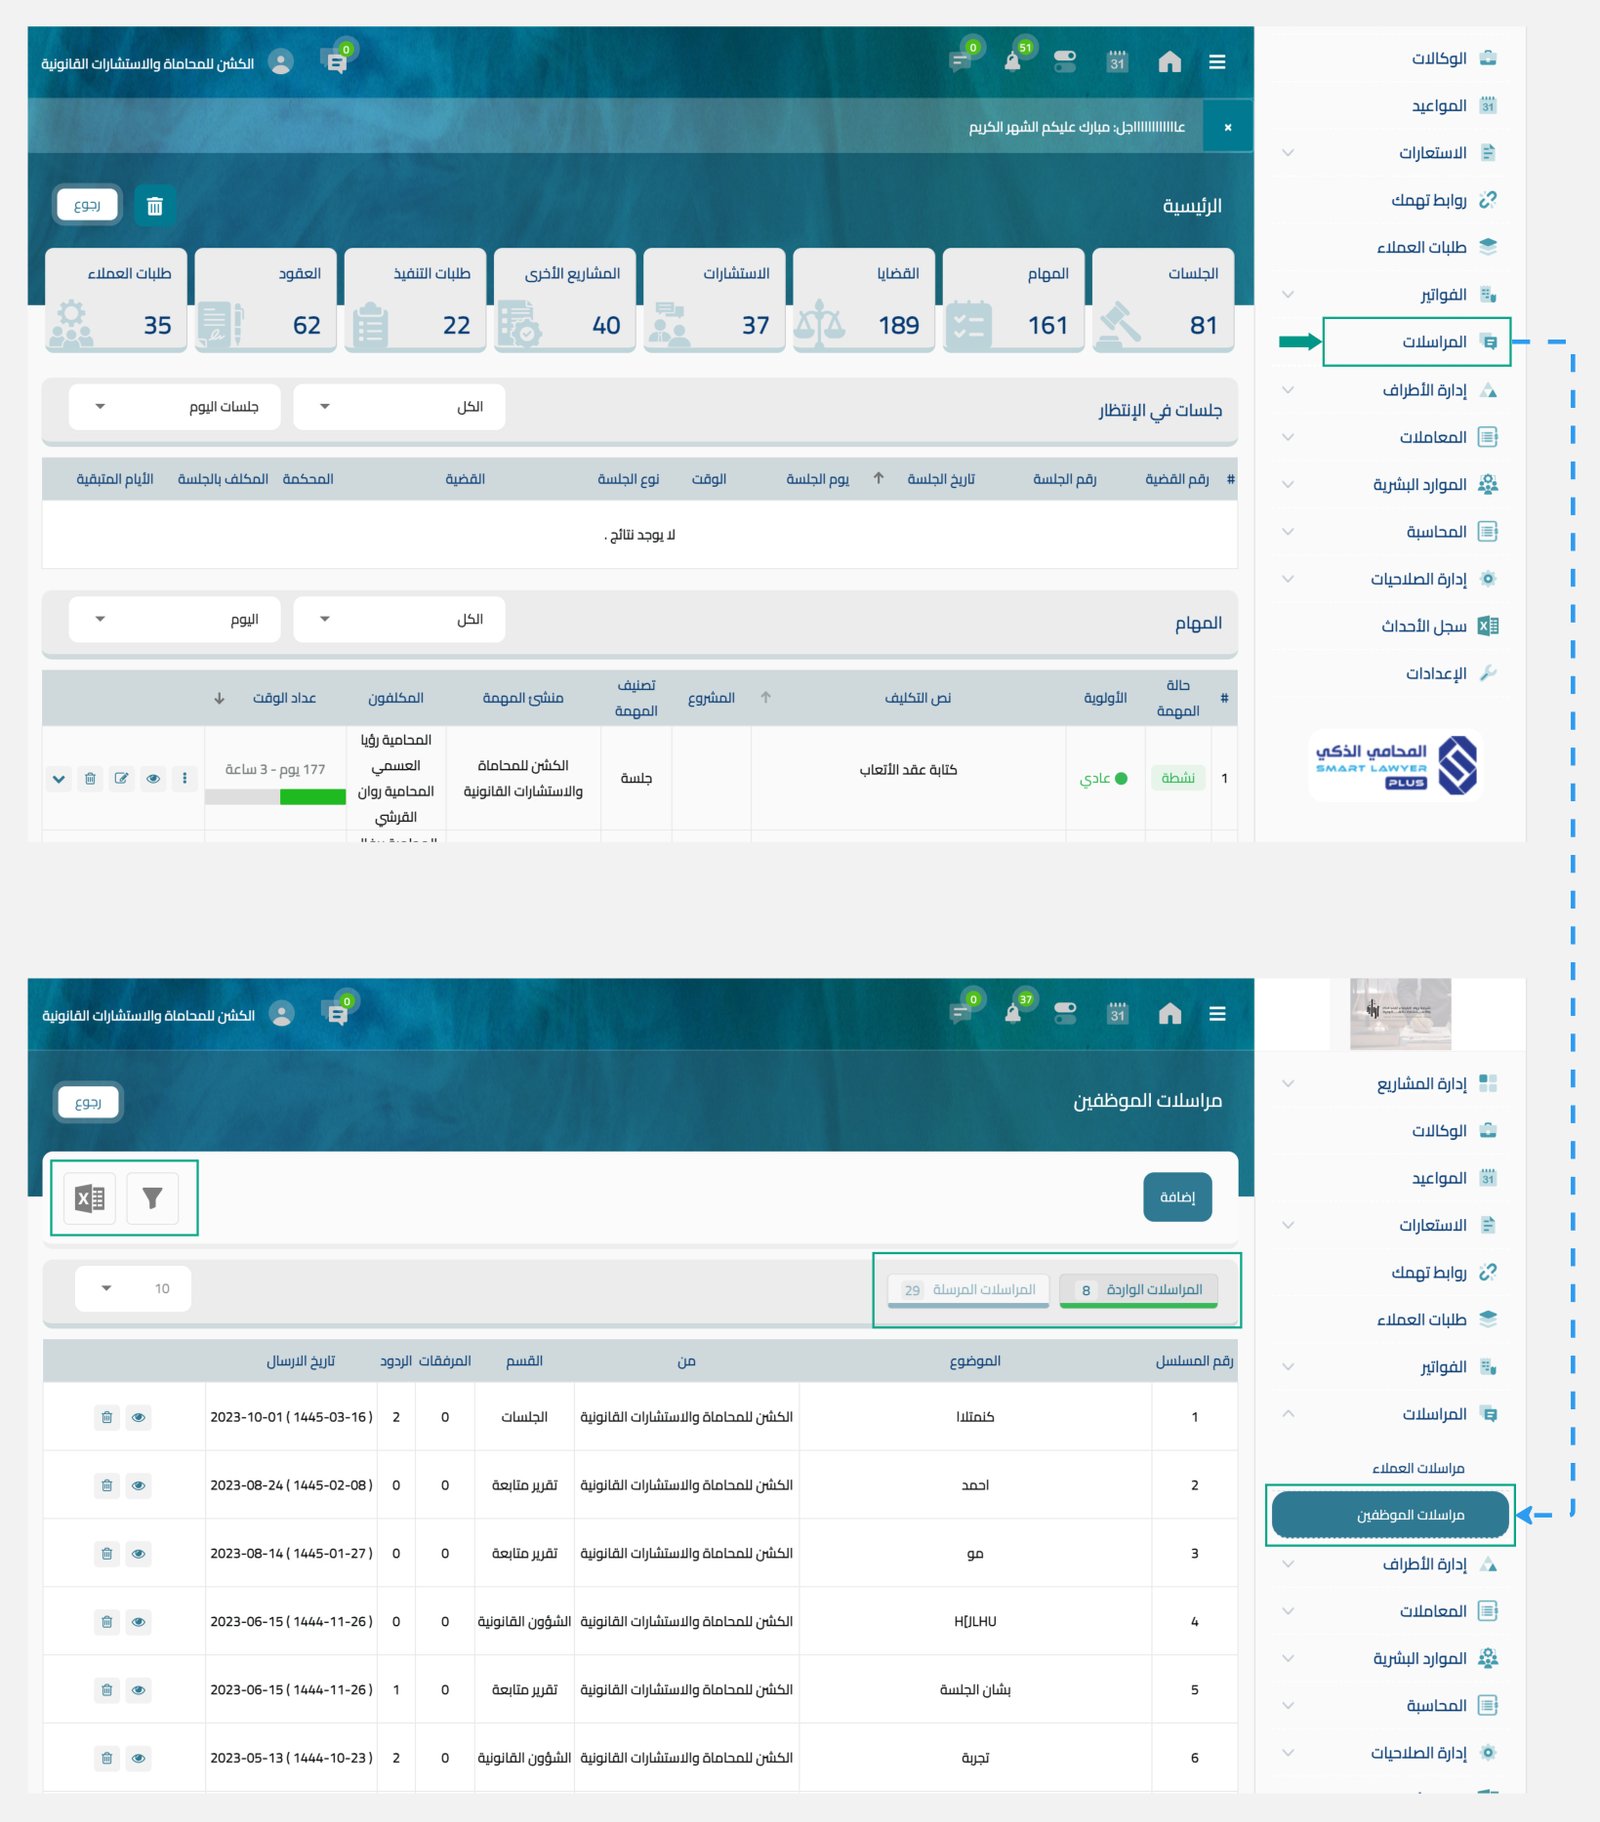View correspondence بشان الجلسة eye icon
Viewport: 1600px width, 1822px height.
click(x=139, y=1689)
